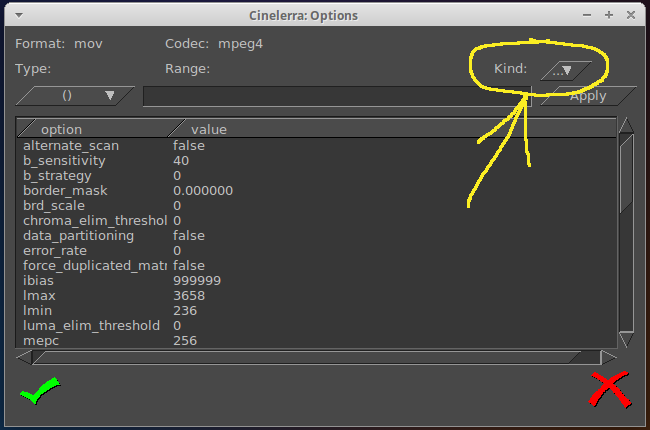Open the Kind dropdown menu
650x430 pixels.
(x=565, y=70)
